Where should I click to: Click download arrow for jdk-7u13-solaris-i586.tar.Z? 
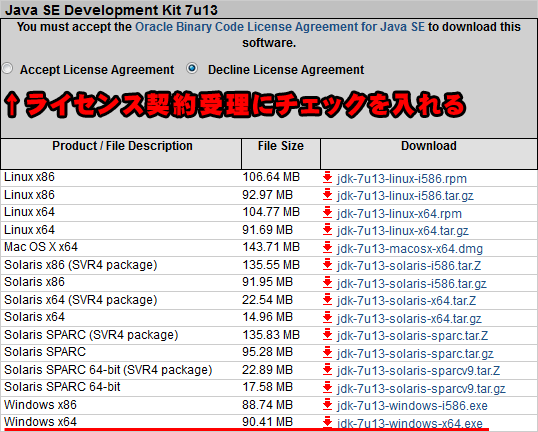[328, 265]
